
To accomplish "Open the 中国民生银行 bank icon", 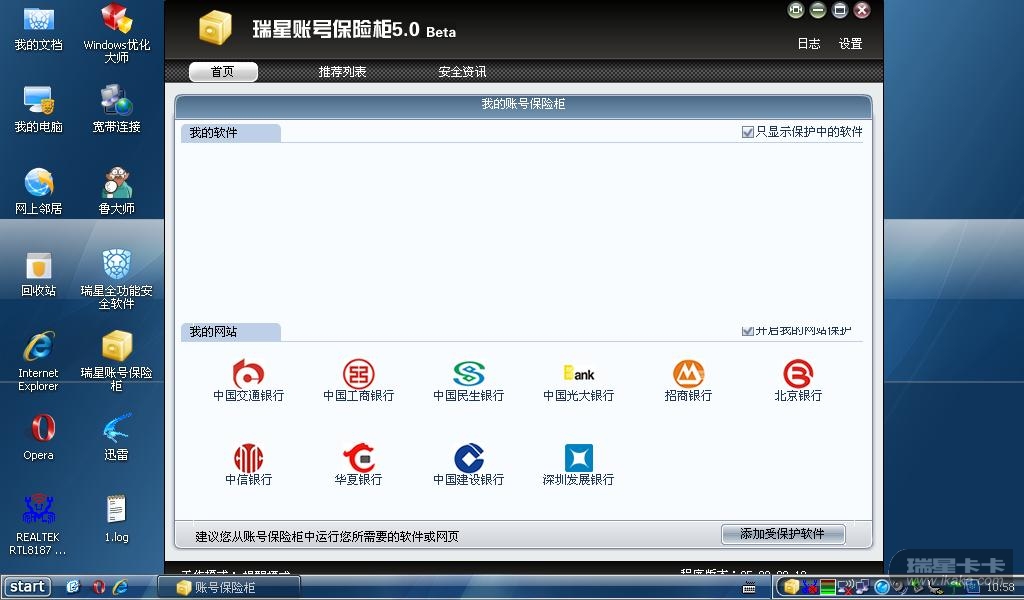I will tap(469, 375).
